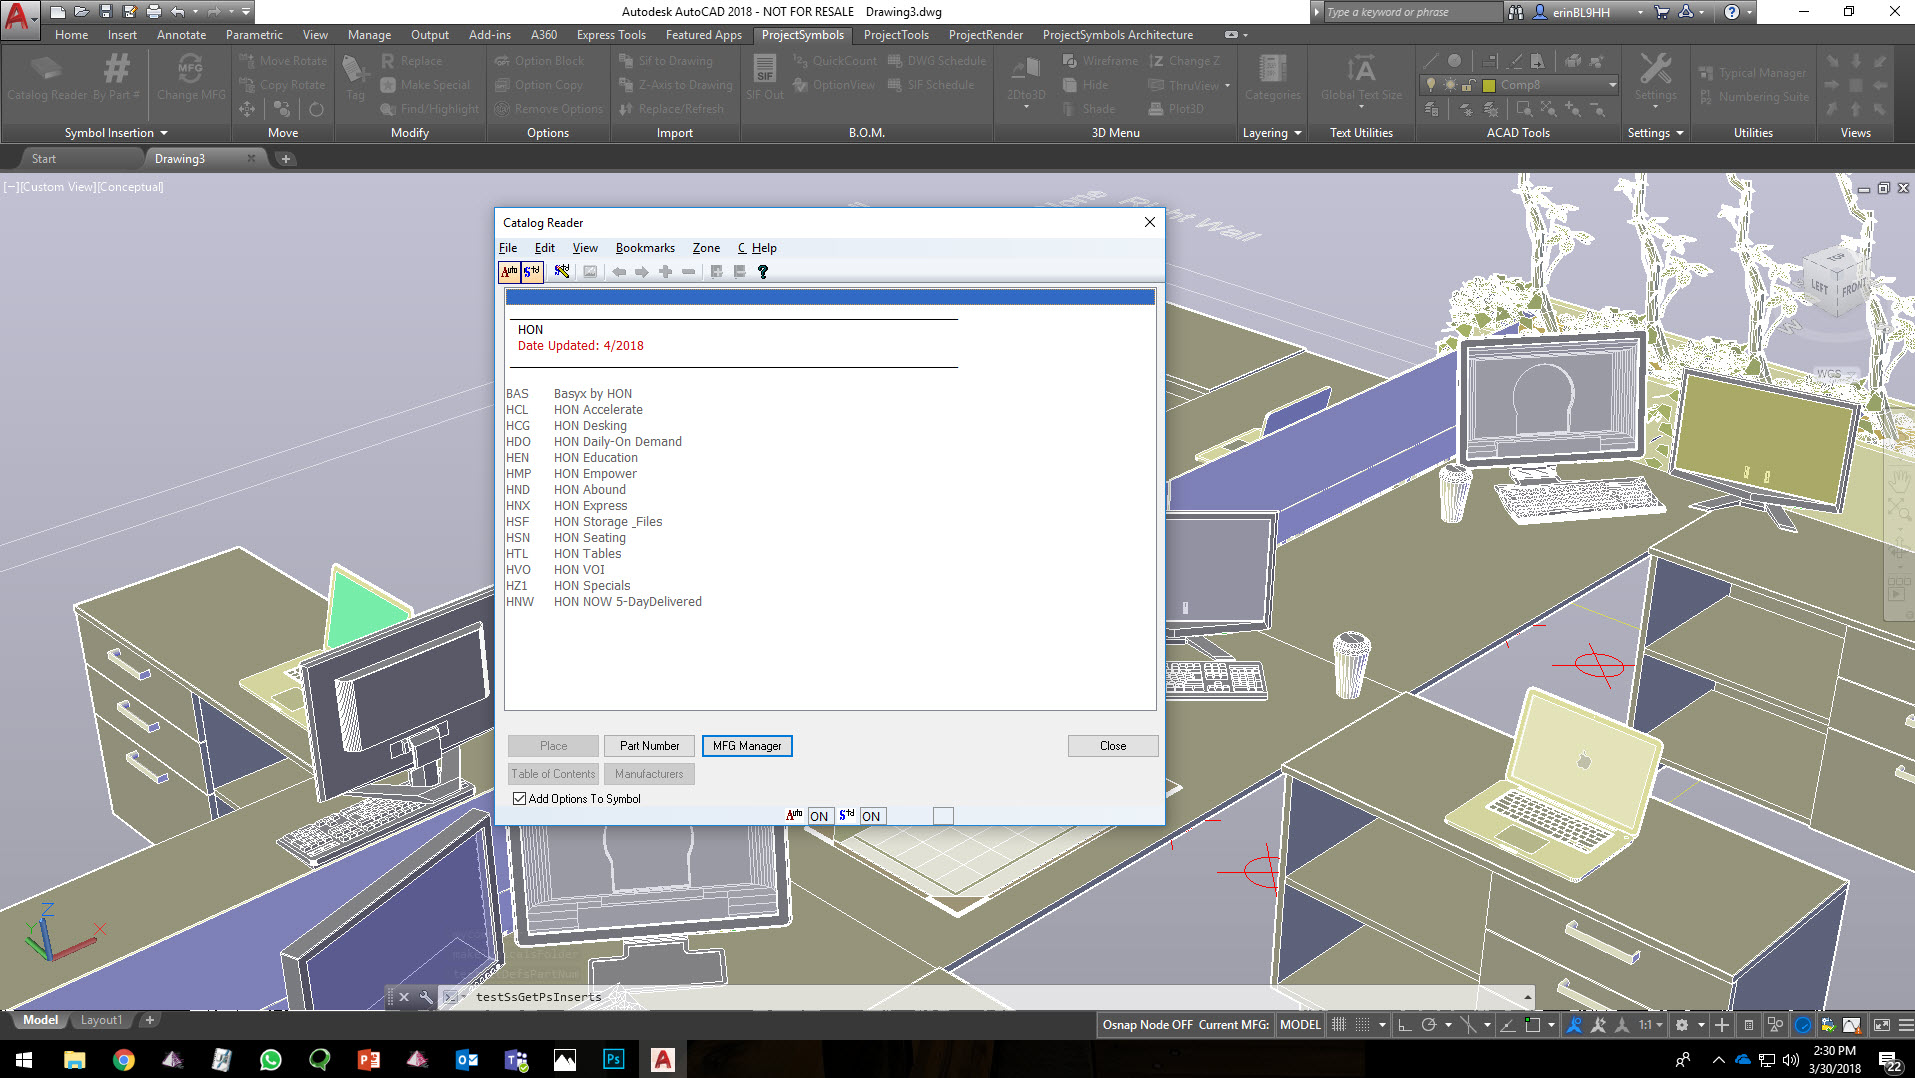1915x1078 pixels.
Task: Switch to the Layout1 tab
Action: 101,1020
